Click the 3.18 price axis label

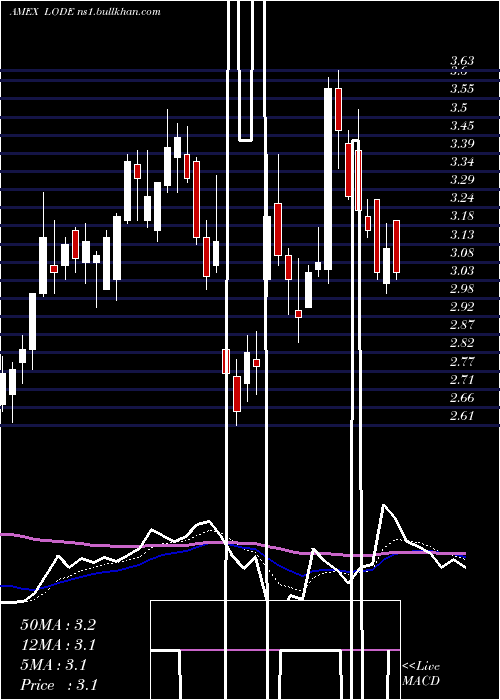[x=462, y=216]
